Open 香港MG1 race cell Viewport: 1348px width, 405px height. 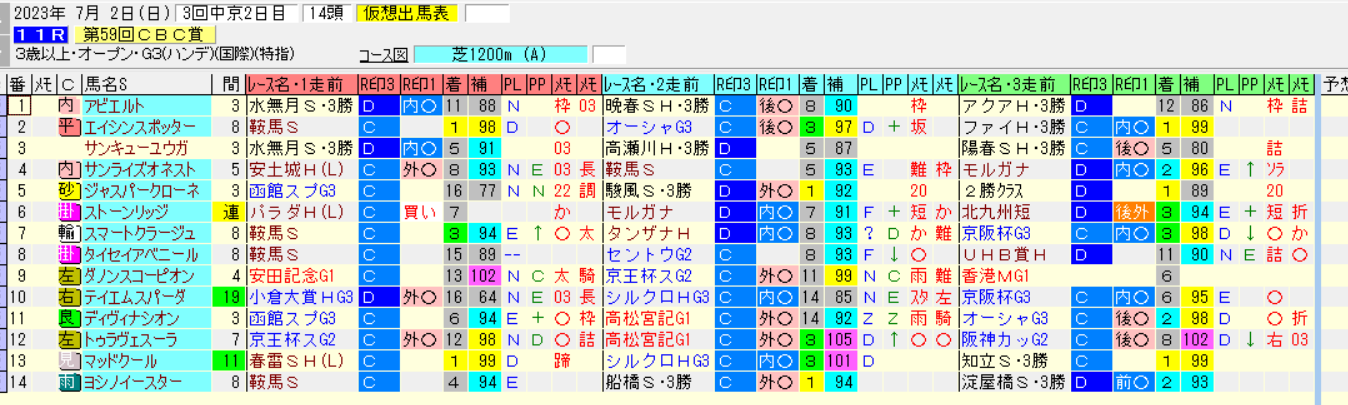tap(1013, 276)
